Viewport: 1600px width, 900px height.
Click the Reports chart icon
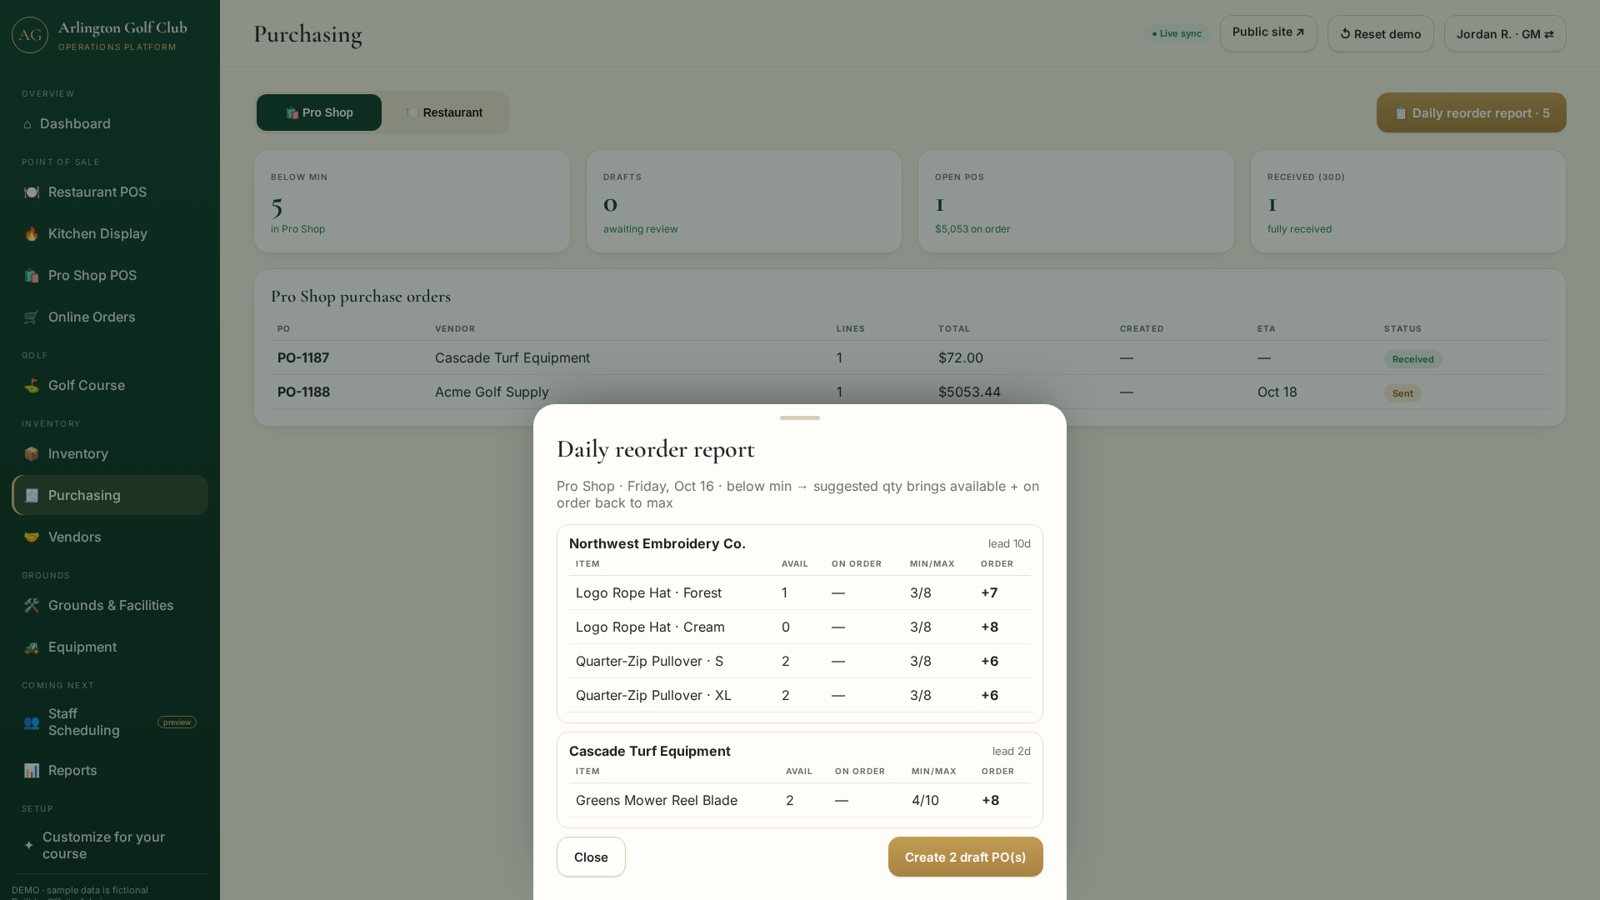31,771
